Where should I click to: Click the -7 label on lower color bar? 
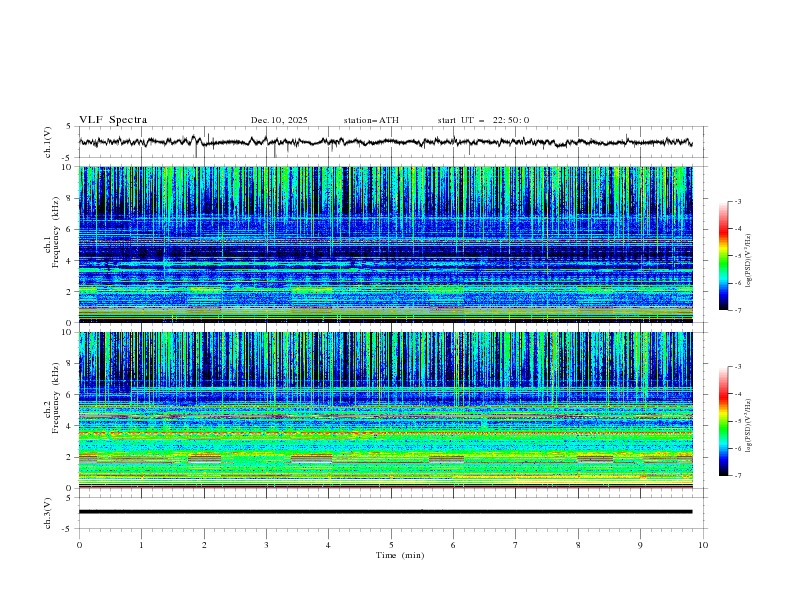pos(736,476)
